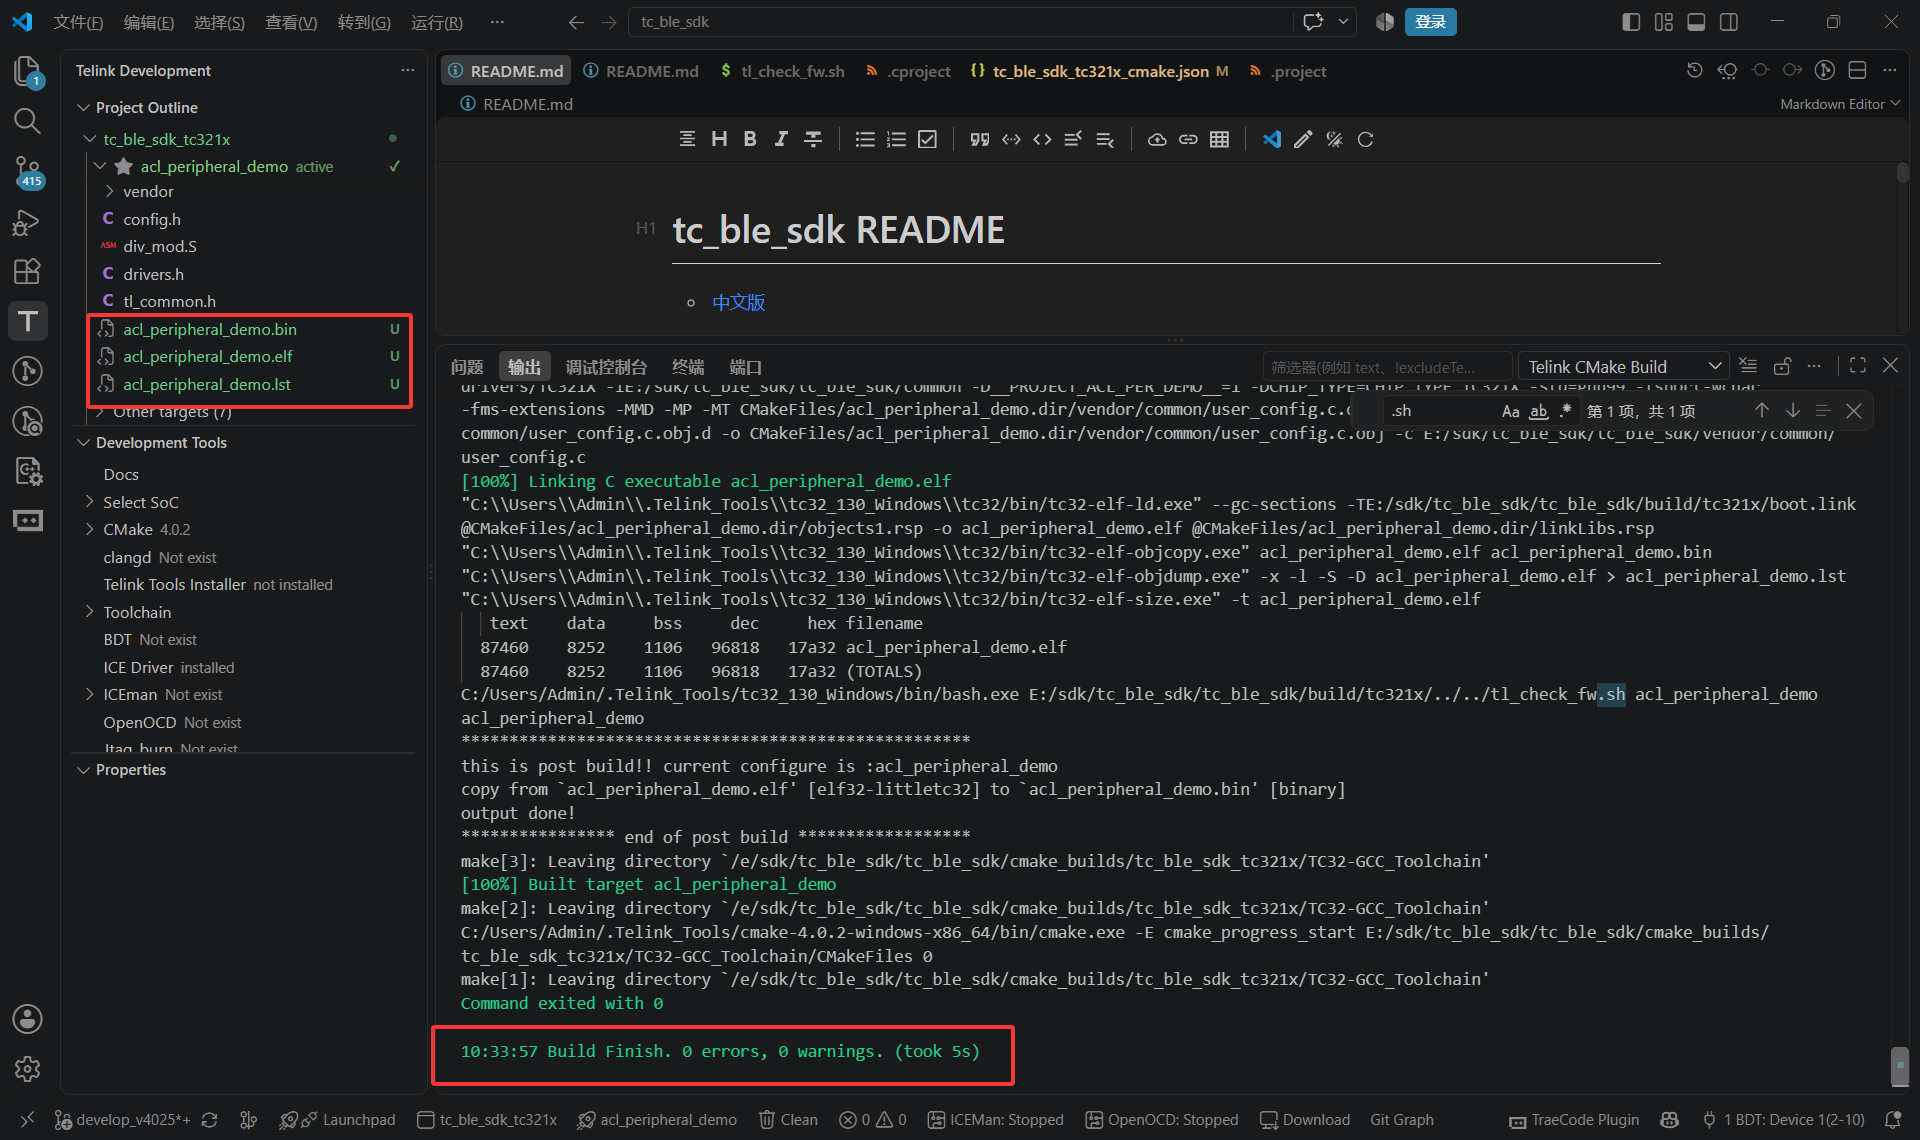1920x1140 pixels.
Task: Click the Italic formatting icon
Action: click(781, 139)
